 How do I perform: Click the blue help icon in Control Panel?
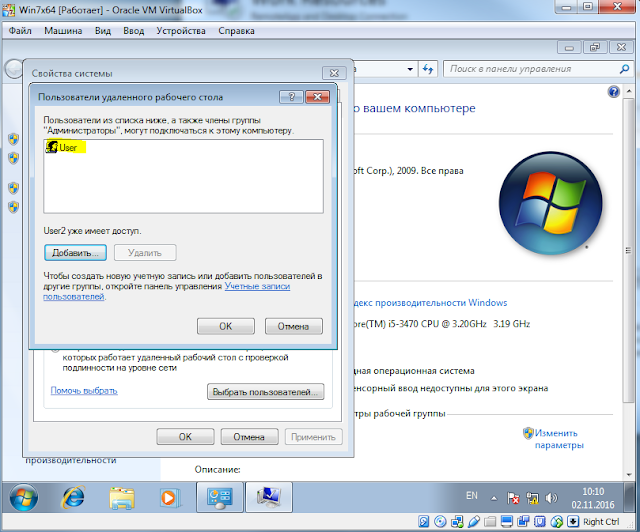613,92
